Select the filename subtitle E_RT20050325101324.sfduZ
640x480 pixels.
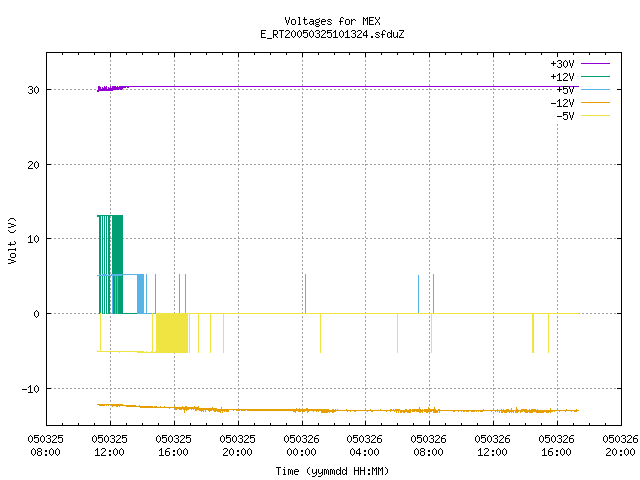(332, 34)
